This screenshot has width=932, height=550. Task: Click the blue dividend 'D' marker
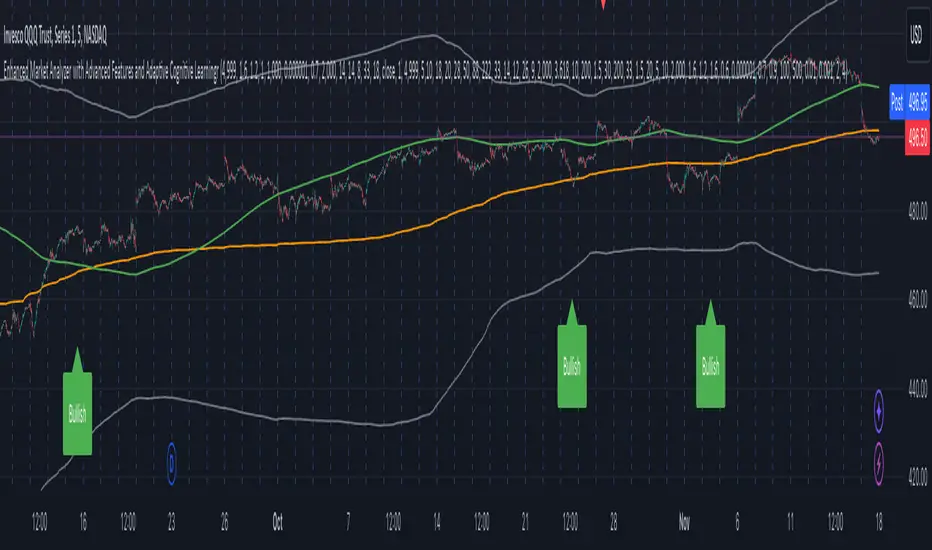[171, 463]
